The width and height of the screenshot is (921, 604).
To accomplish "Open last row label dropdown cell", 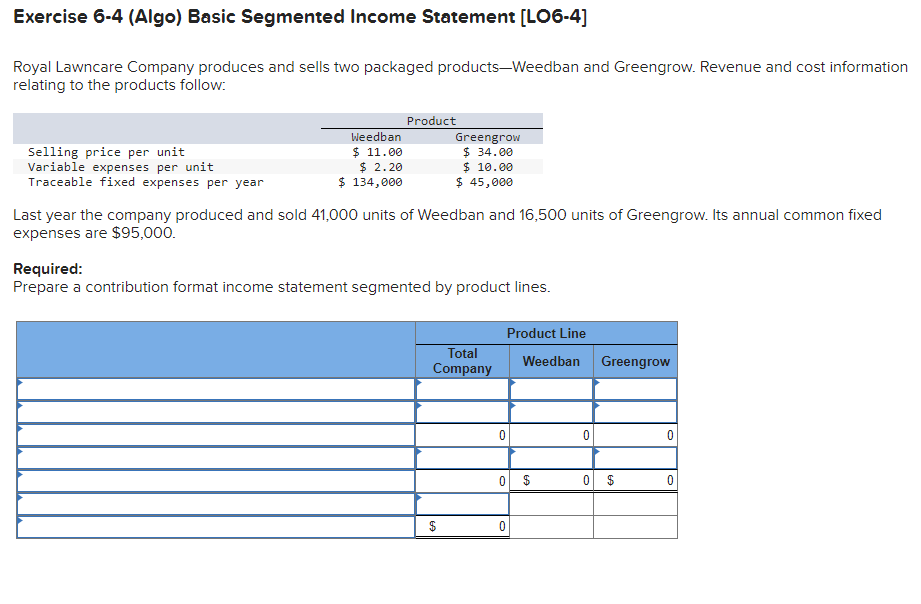I will [x=216, y=526].
